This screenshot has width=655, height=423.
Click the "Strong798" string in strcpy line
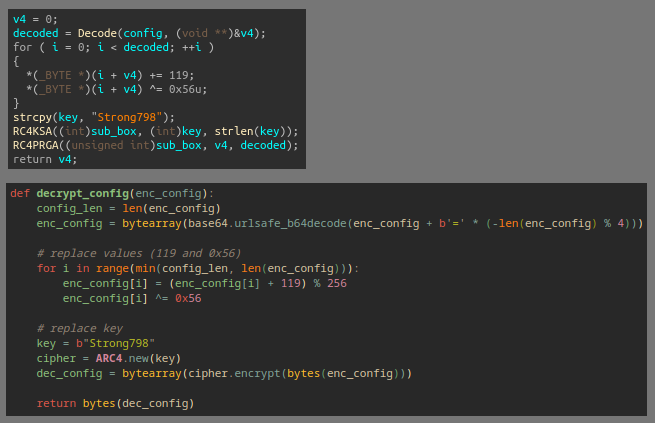pos(127,117)
